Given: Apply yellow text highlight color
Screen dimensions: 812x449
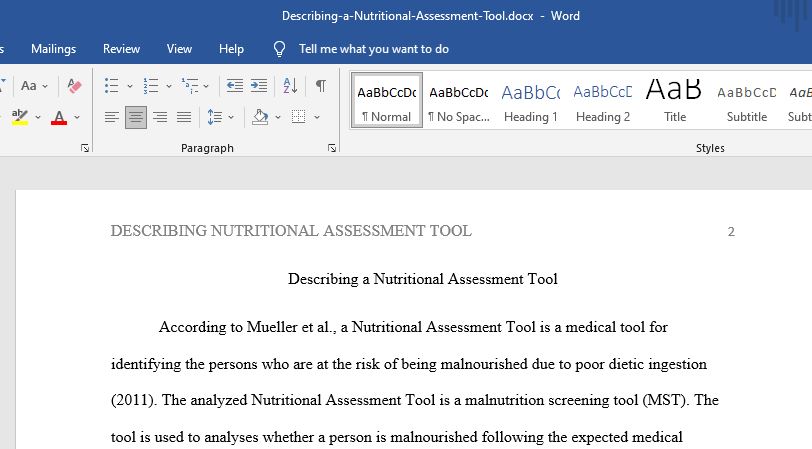Looking at the screenshot, I should pyautogui.click(x=20, y=117).
